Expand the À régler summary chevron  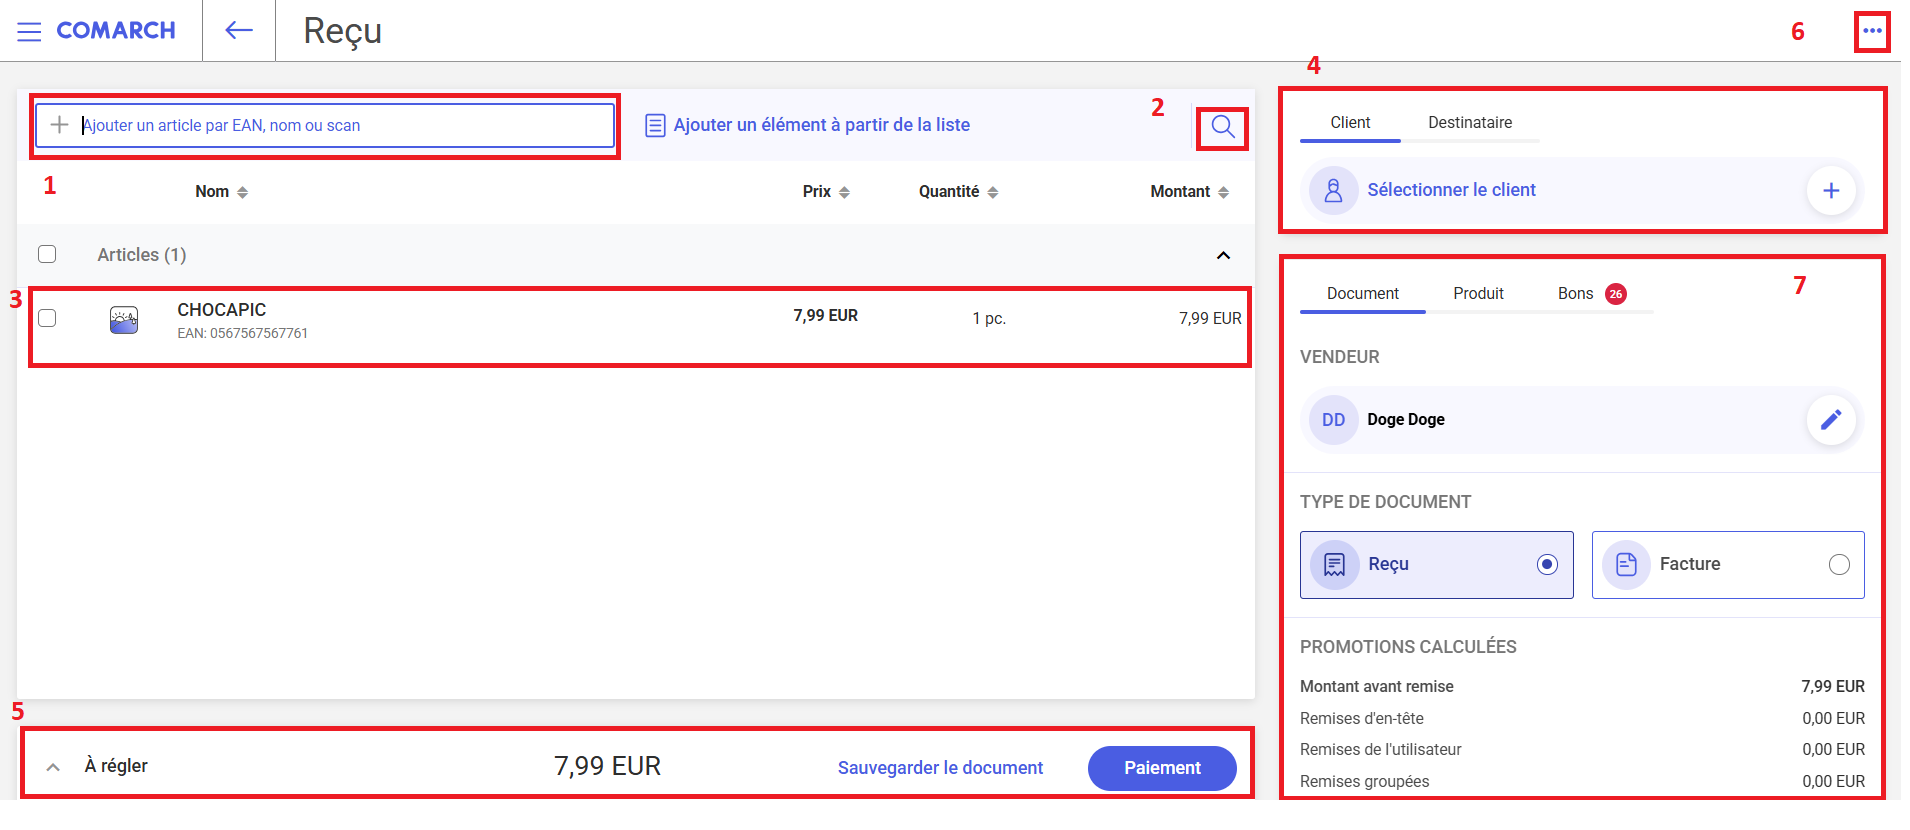(x=54, y=767)
